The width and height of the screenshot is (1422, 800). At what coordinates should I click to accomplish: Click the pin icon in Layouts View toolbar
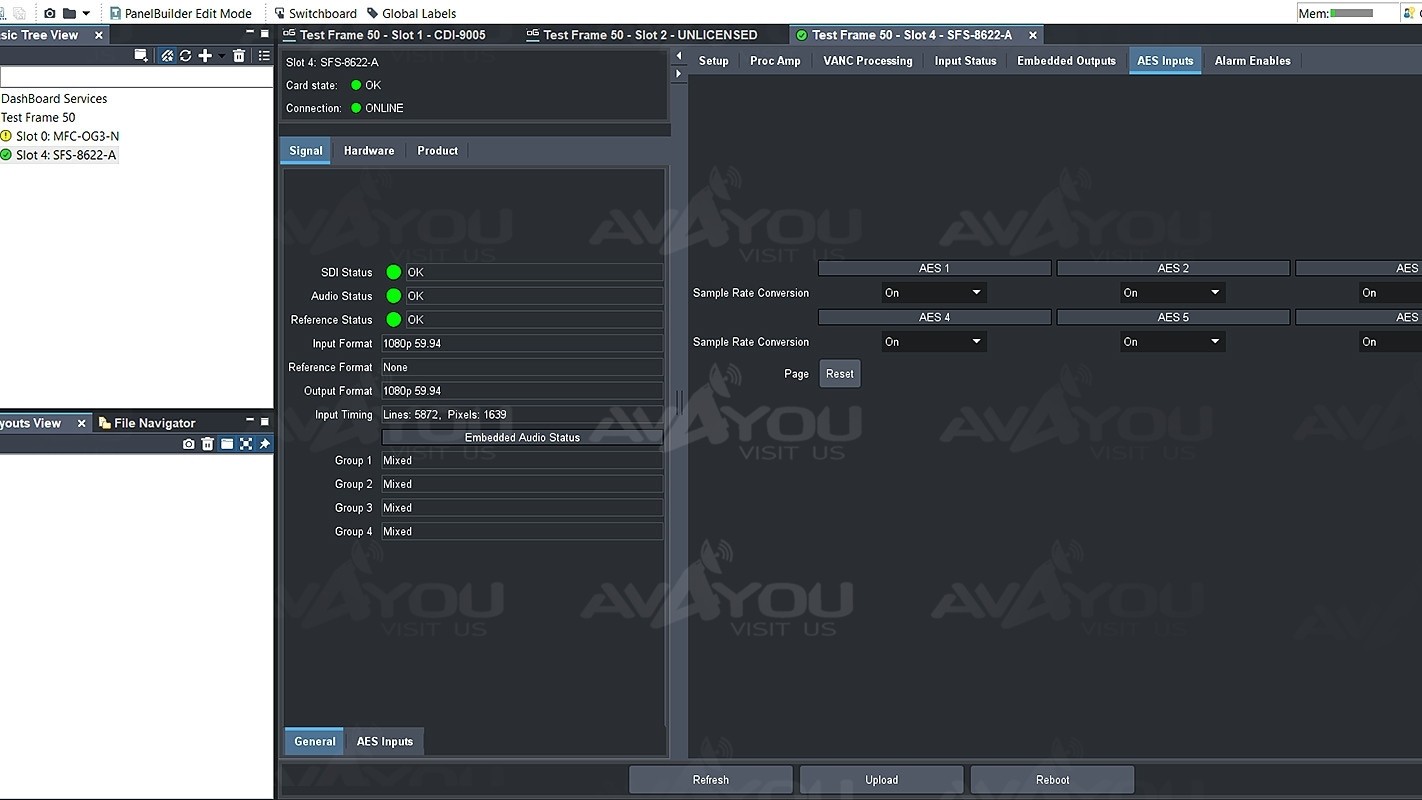tap(264, 444)
